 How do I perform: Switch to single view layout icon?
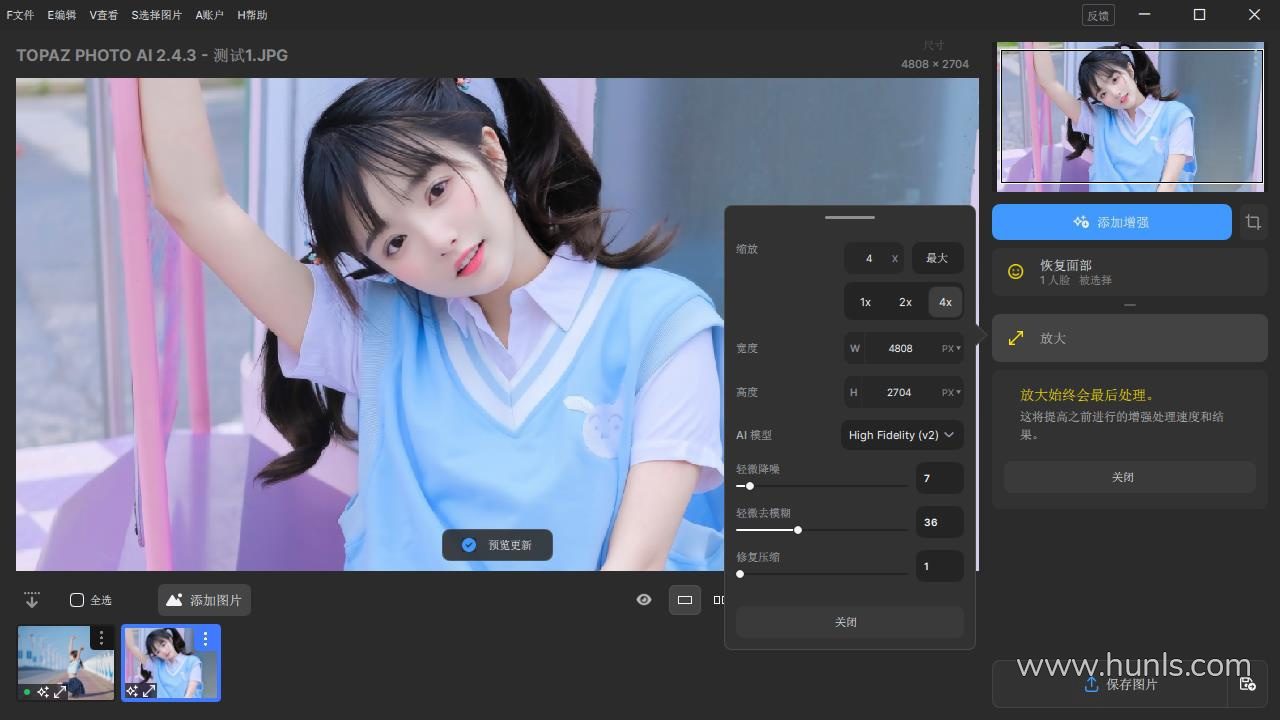(x=684, y=600)
